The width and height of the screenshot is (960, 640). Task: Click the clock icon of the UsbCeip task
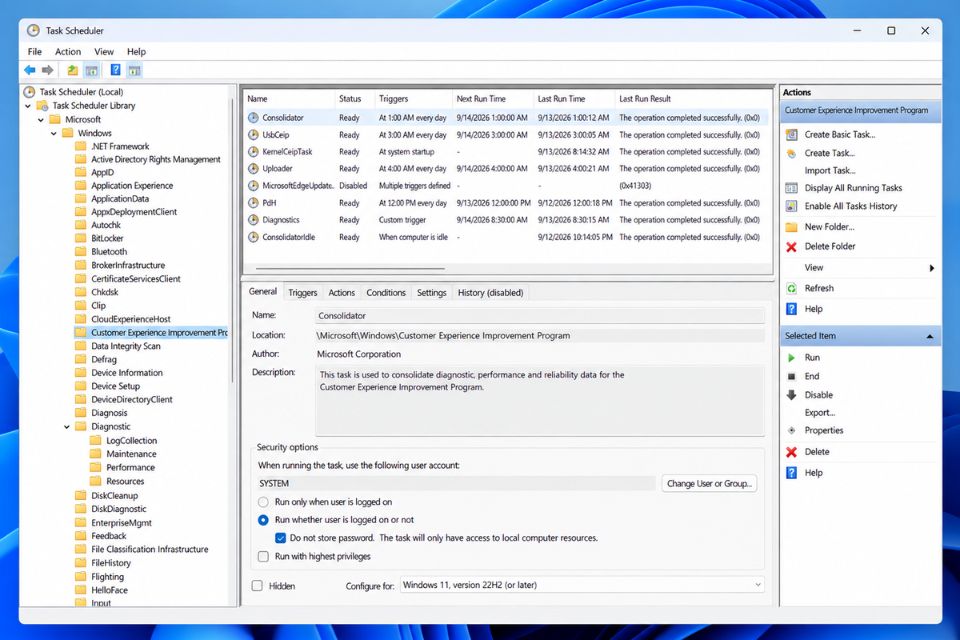253,135
